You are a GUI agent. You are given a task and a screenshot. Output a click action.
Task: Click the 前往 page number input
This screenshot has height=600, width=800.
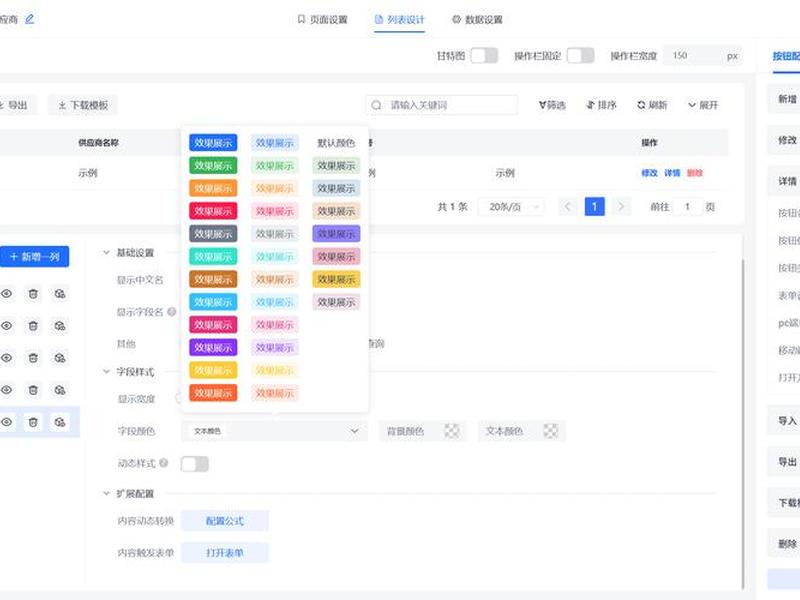[687, 207]
